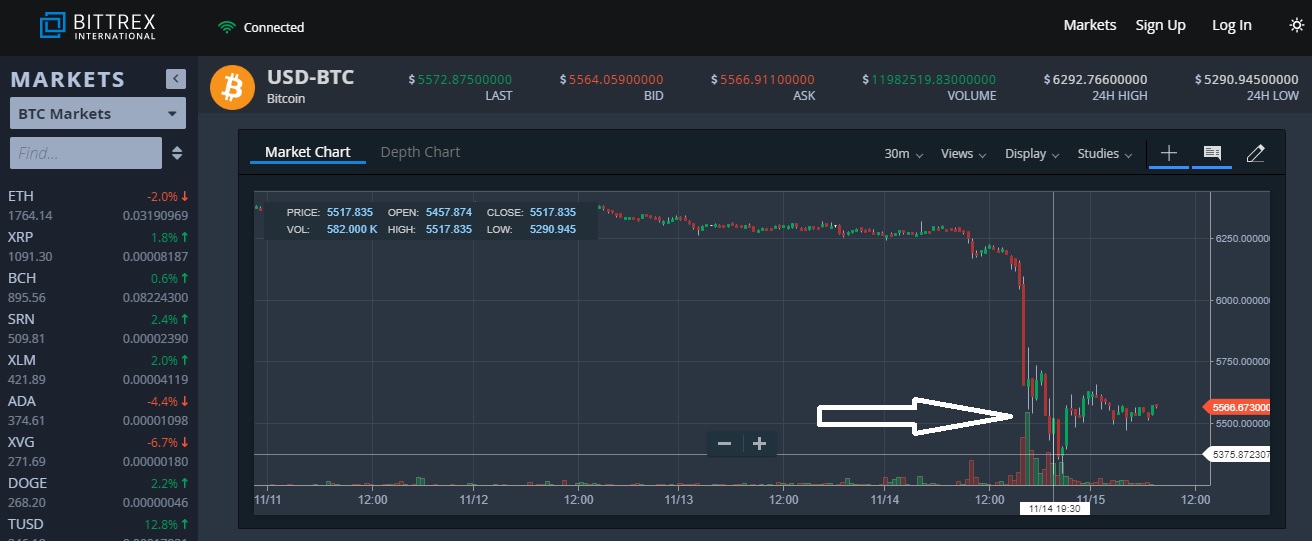The width and height of the screenshot is (1312, 541).
Task: Click the Connected wifi status icon
Action: click(226, 27)
